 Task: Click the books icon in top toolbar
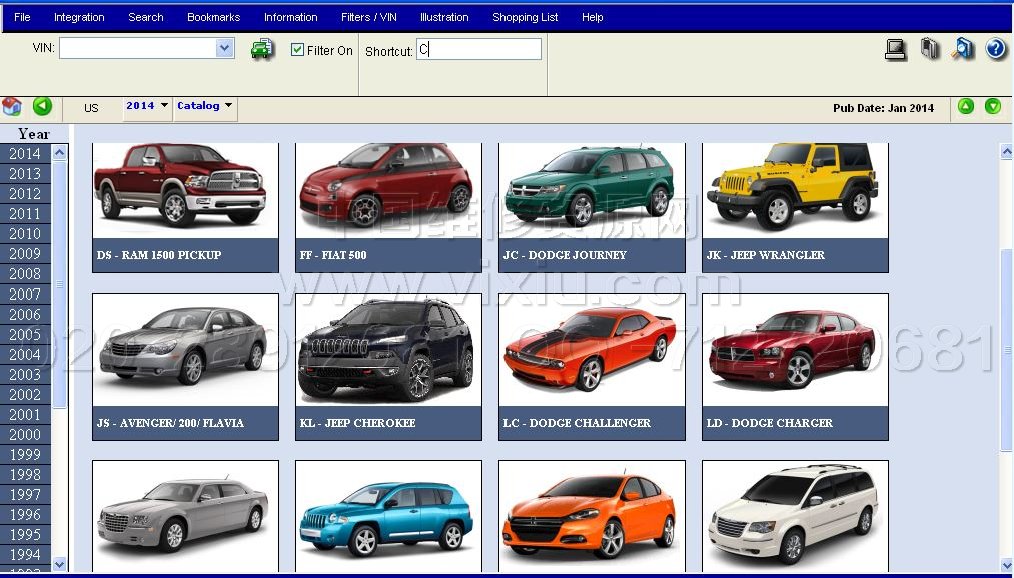(x=930, y=49)
